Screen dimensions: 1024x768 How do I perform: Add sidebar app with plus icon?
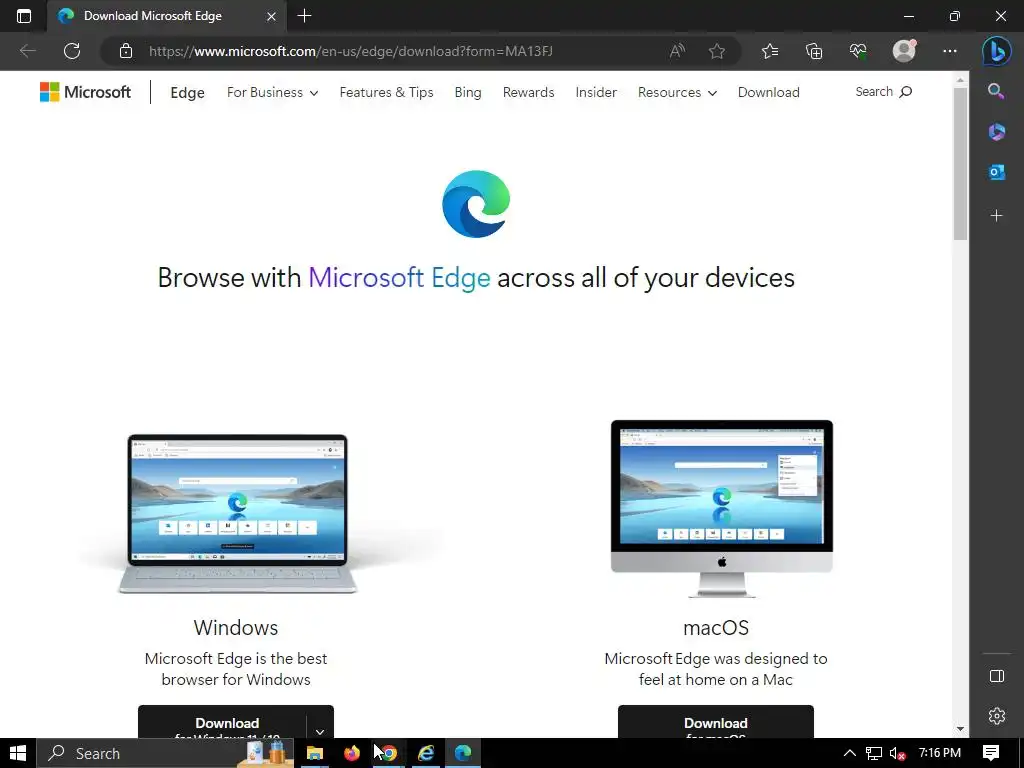point(997,216)
